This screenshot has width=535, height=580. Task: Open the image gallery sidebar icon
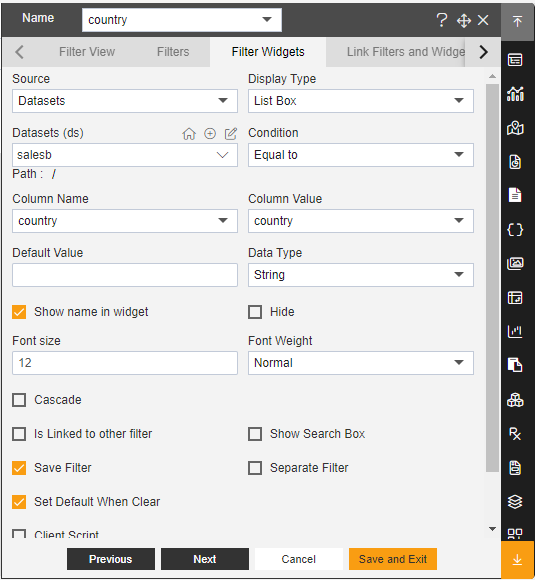(x=515, y=264)
